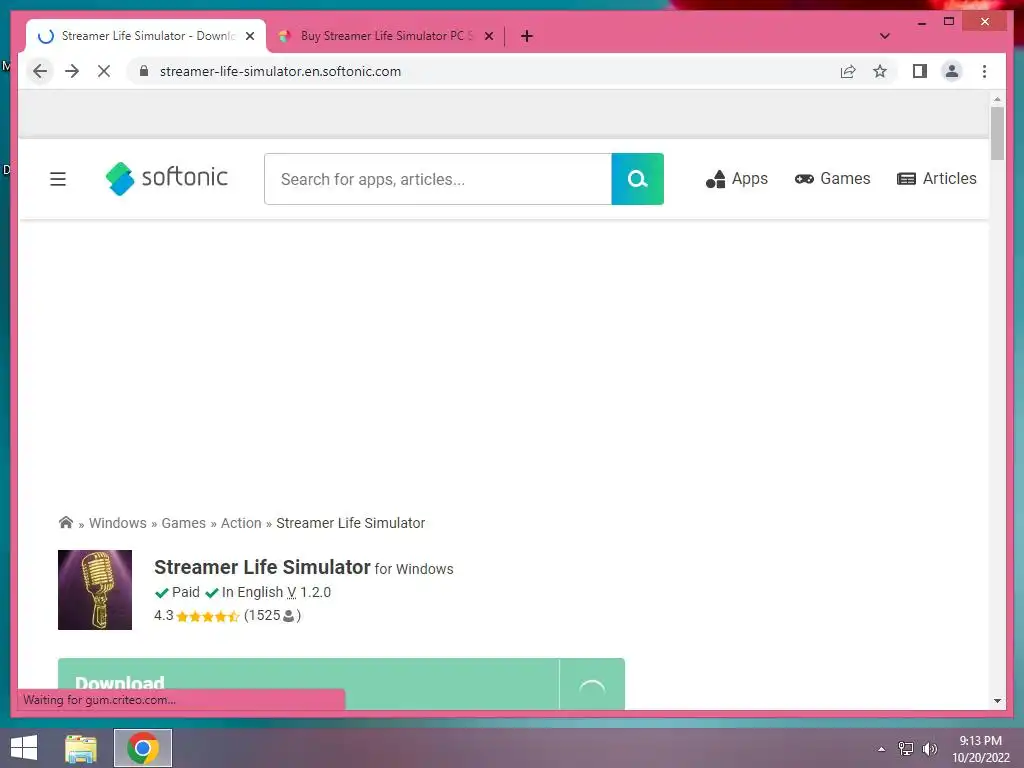Screen dimensions: 1024x768
Task: Close the Buy Streamer Life Simulator tab
Action: (x=488, y=36)
